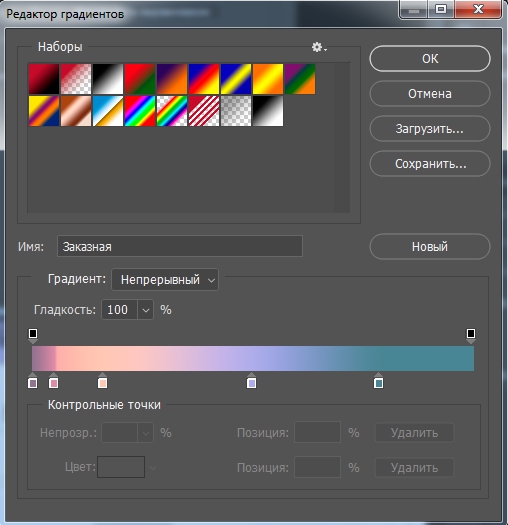Select the red to green gradient preset

[140, 79]
